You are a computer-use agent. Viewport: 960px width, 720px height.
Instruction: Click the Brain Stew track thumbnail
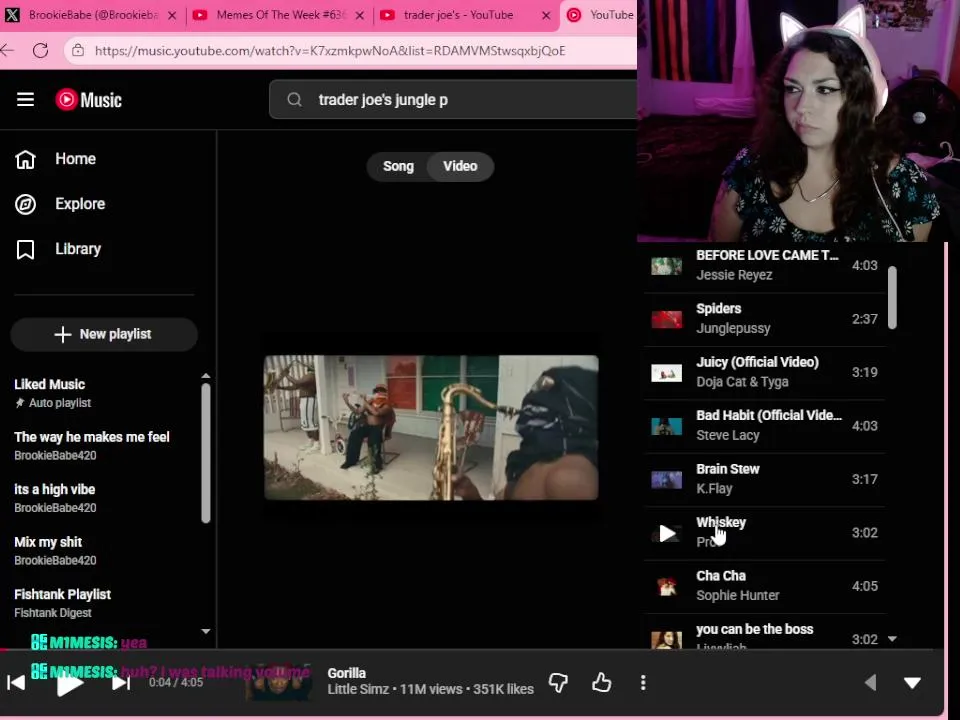667,479
